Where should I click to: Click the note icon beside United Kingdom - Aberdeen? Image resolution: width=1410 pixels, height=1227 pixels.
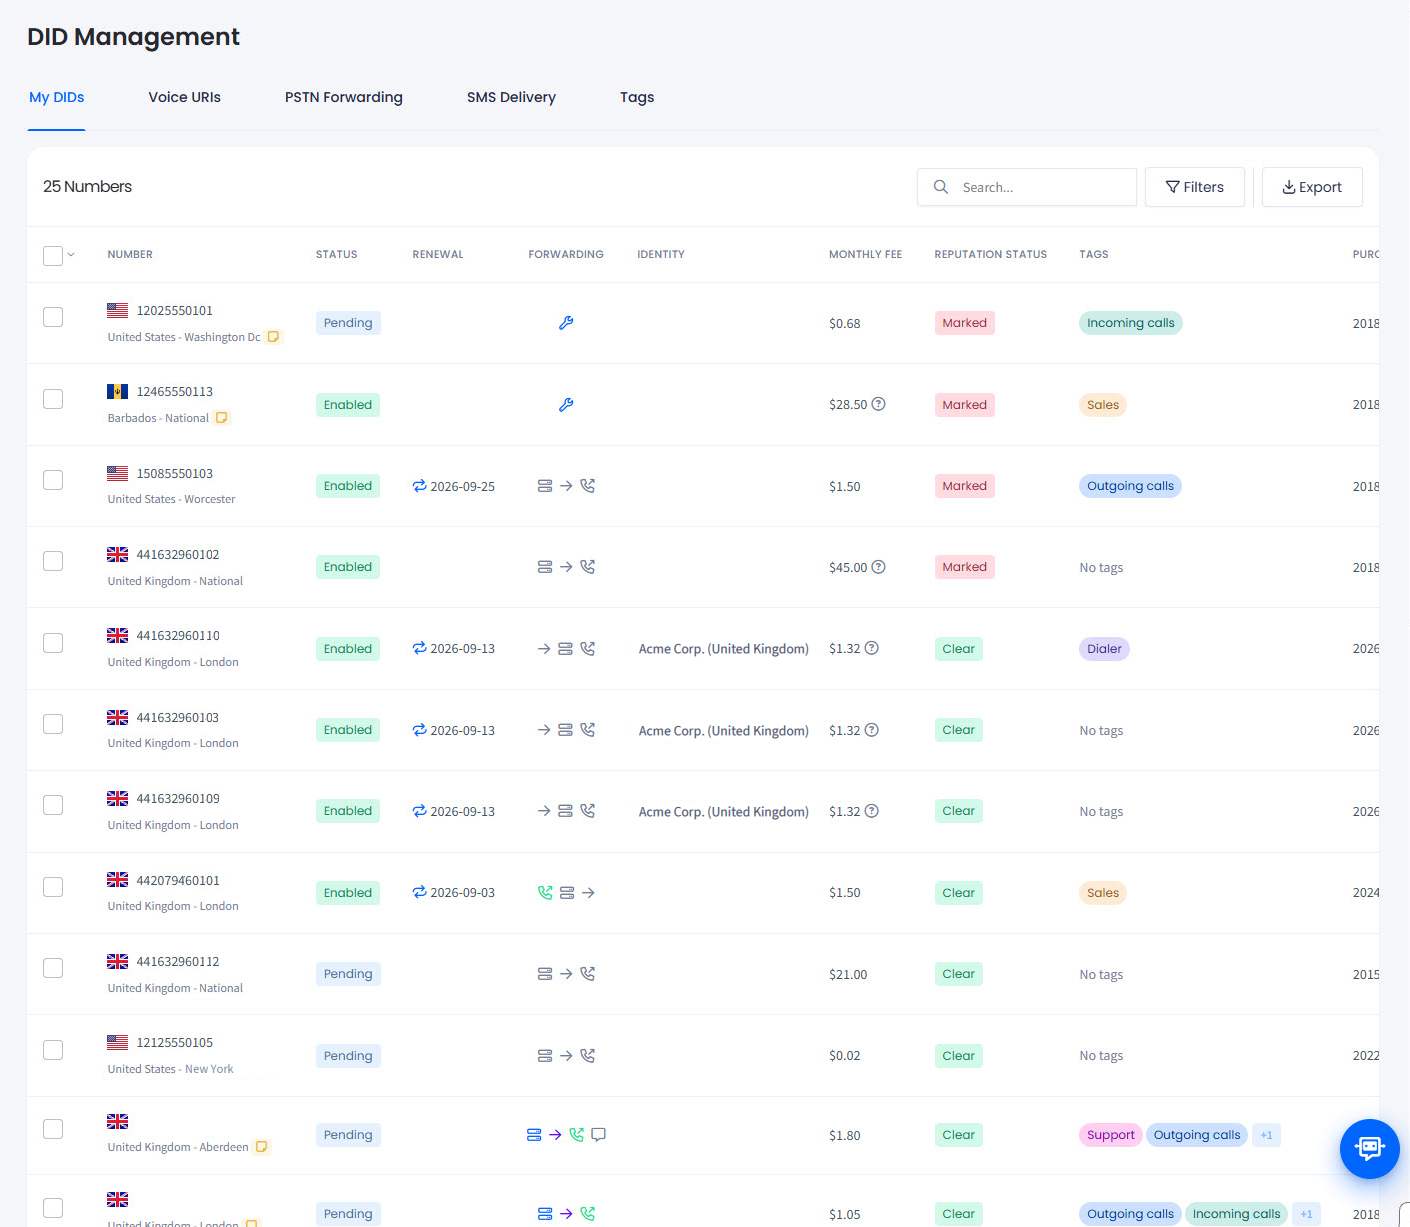(x=261, y=1147)
